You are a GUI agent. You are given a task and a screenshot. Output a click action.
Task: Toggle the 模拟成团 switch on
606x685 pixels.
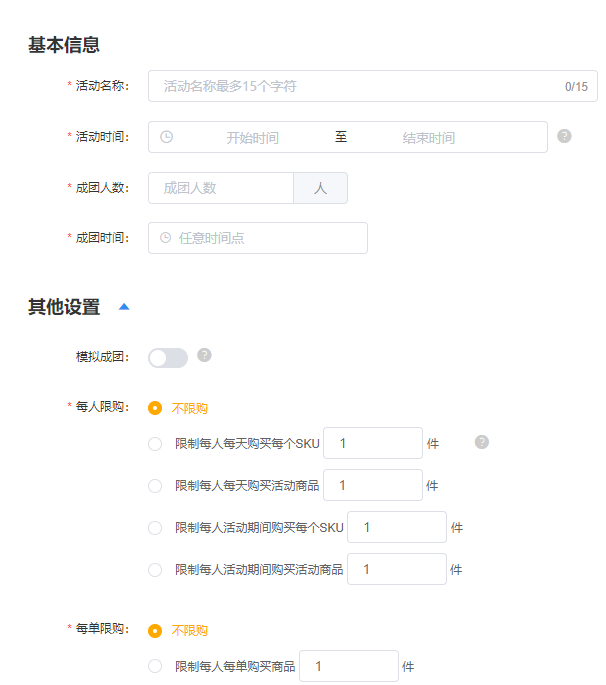(x=168, y=358)
